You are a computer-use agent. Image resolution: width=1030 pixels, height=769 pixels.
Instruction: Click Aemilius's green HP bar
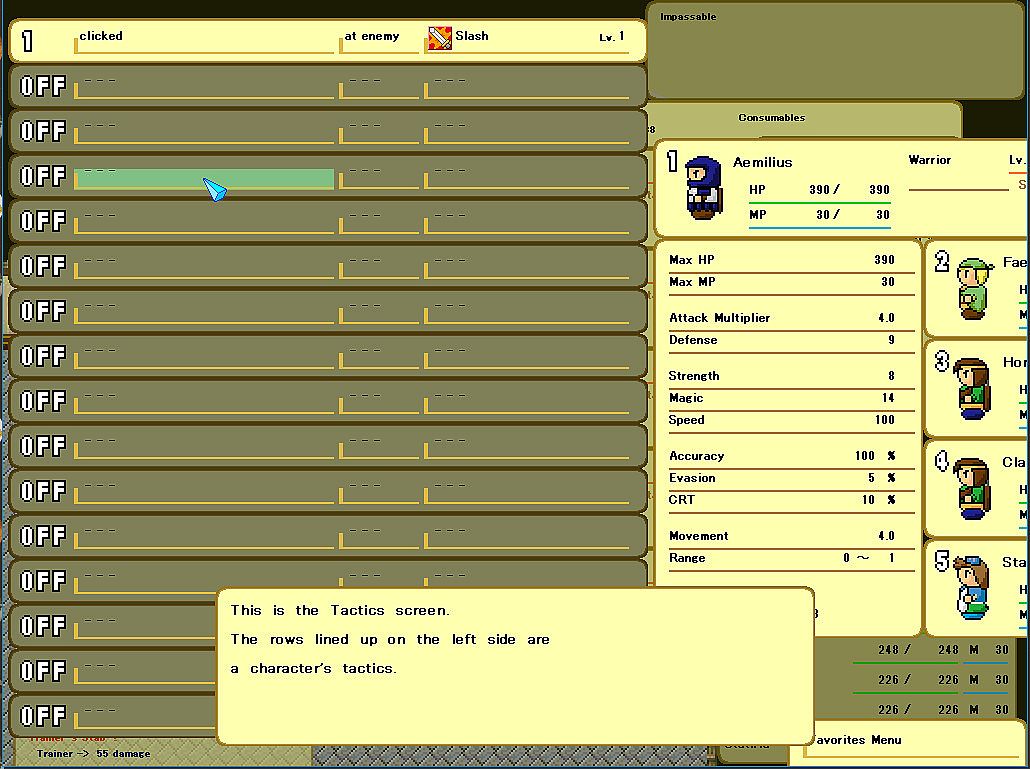point(820,203)
